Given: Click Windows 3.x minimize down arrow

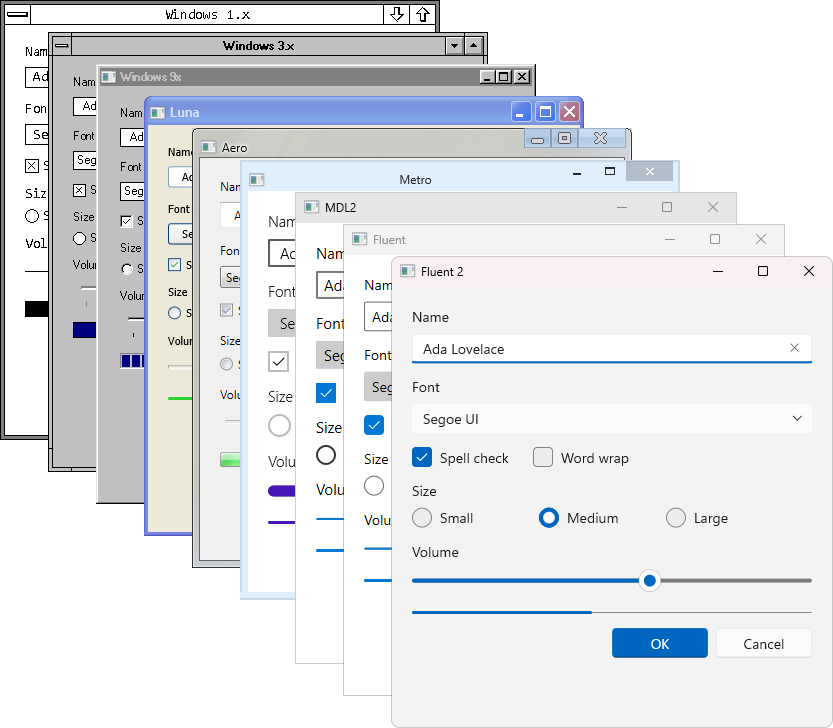Looking at the screenshot, I should pyautogui.click(x=454, y=46).
